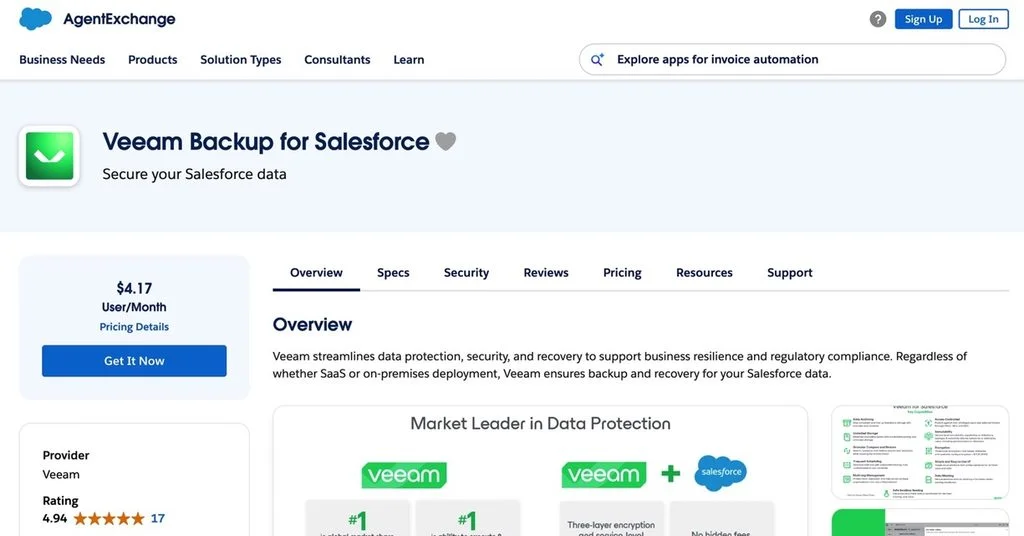Open the Products menu
The height and width of the screenshot is (536, 1024).
[153, 59]
